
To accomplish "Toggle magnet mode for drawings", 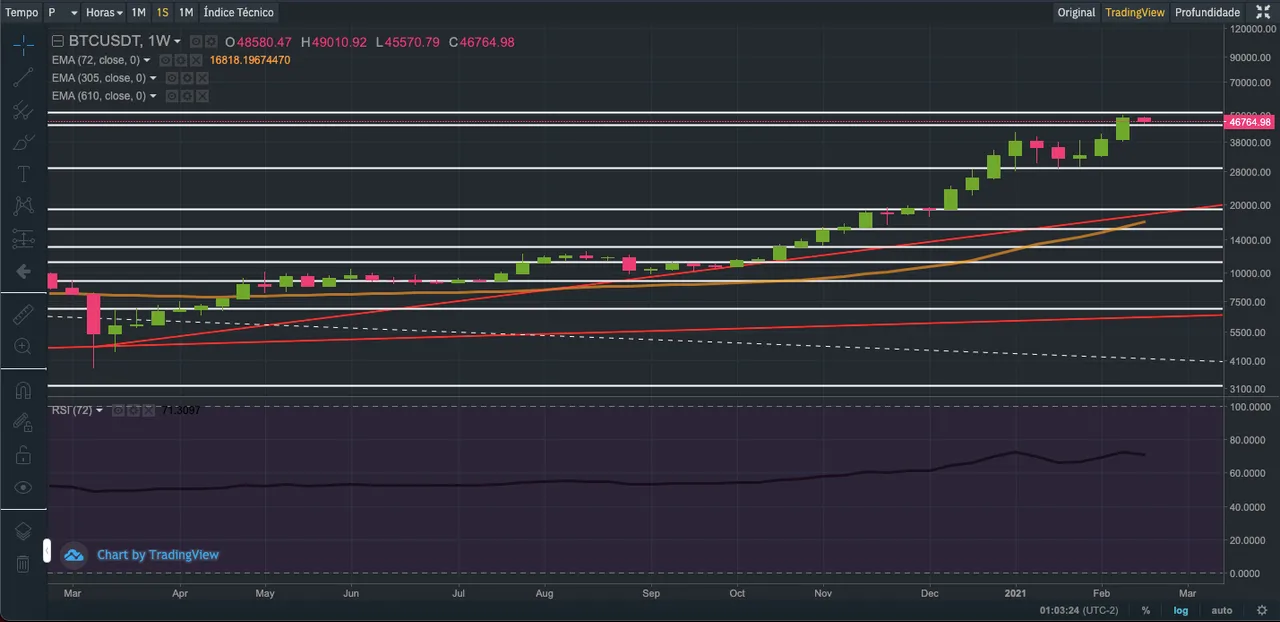I will [x=23, y=391].
